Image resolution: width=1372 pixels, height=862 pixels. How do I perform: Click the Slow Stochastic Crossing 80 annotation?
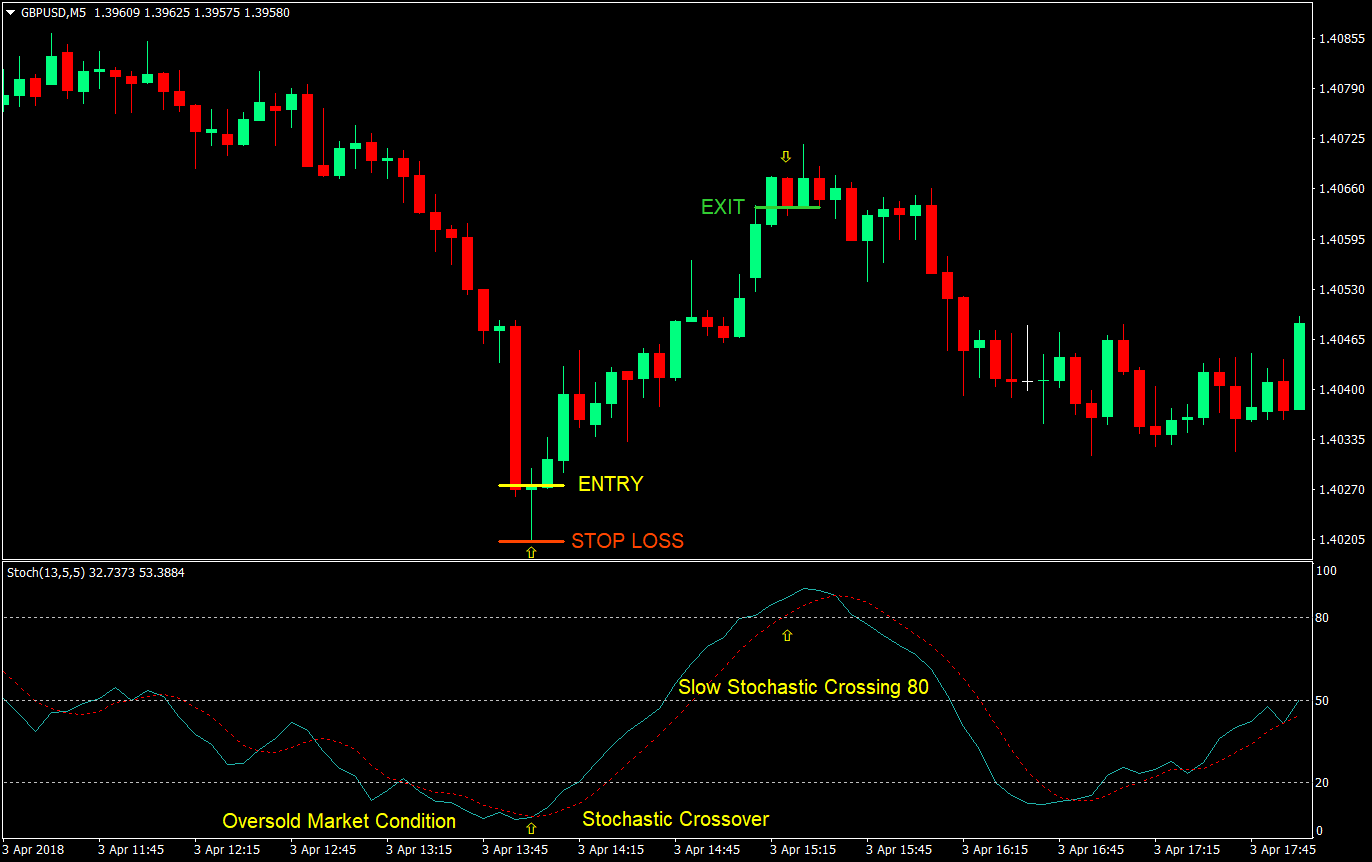point(802,687)
